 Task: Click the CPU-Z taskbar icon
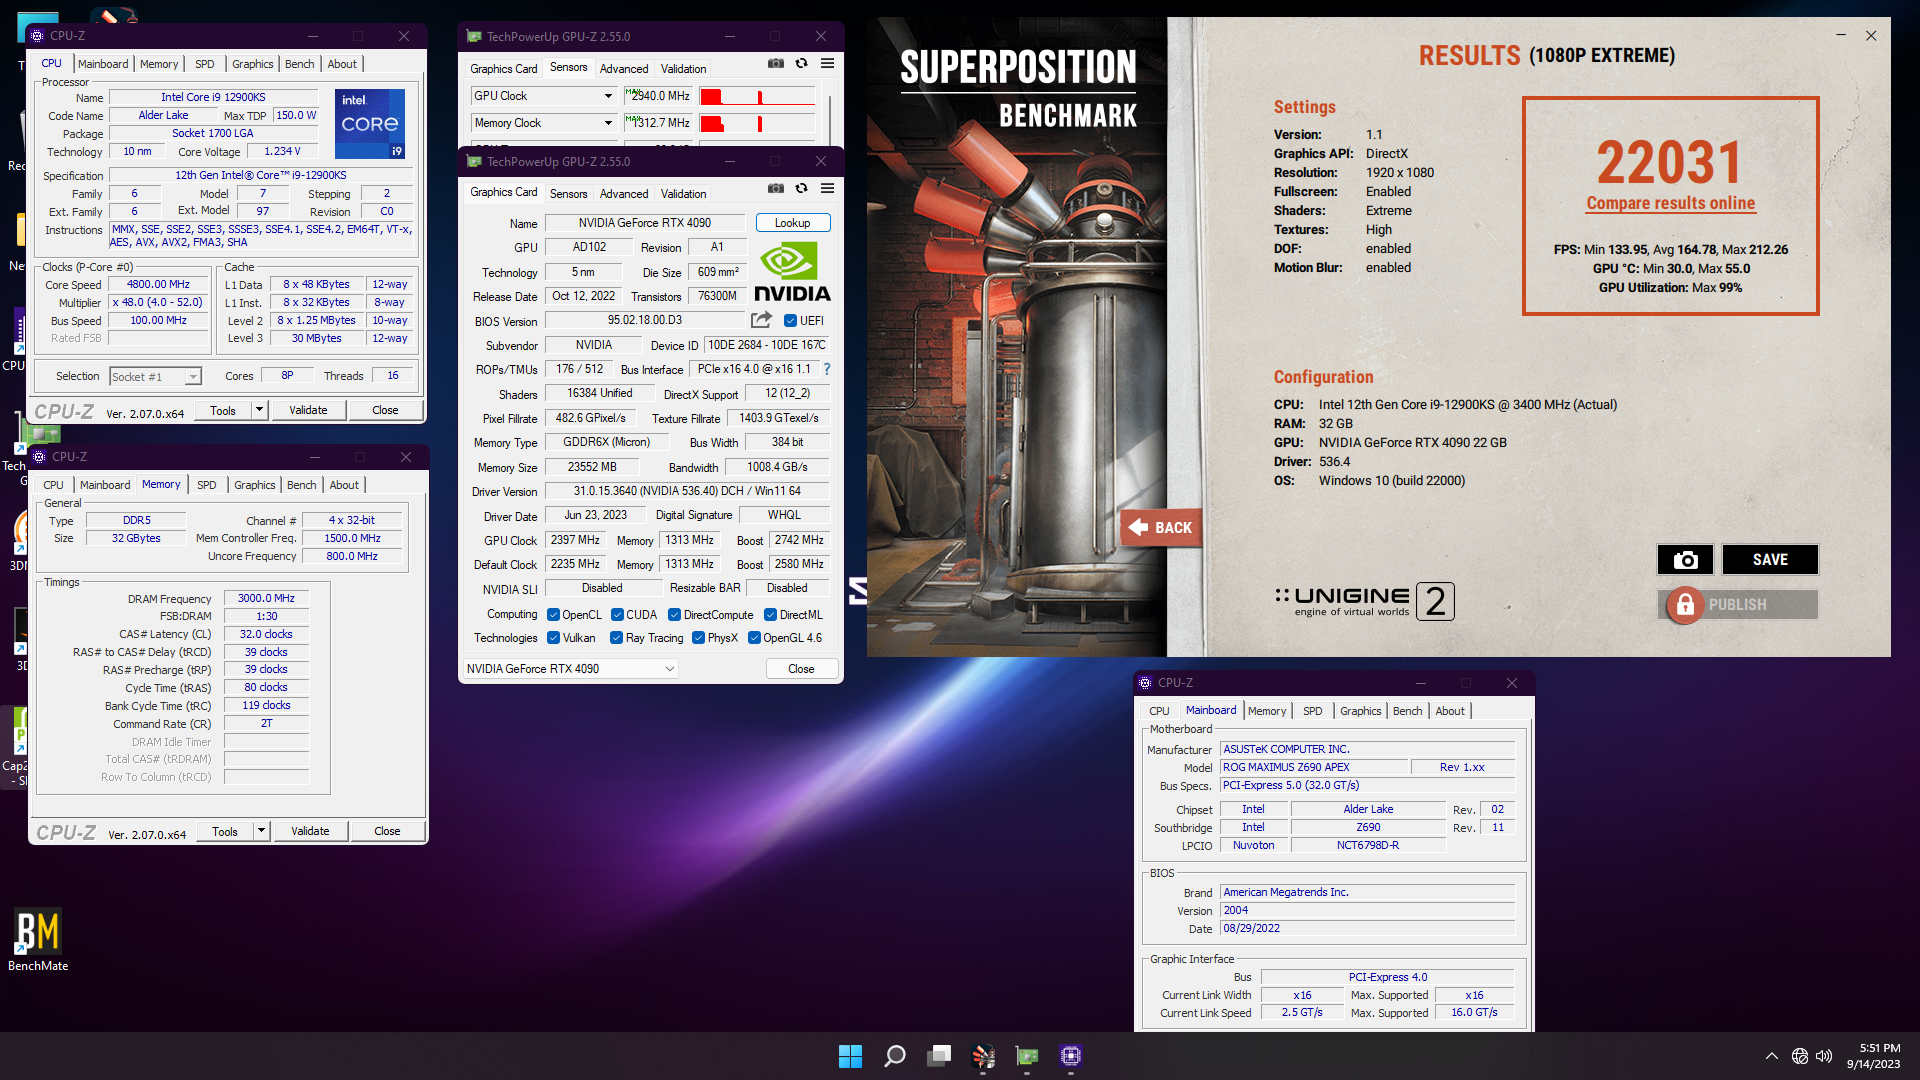click(1071, 1056)
